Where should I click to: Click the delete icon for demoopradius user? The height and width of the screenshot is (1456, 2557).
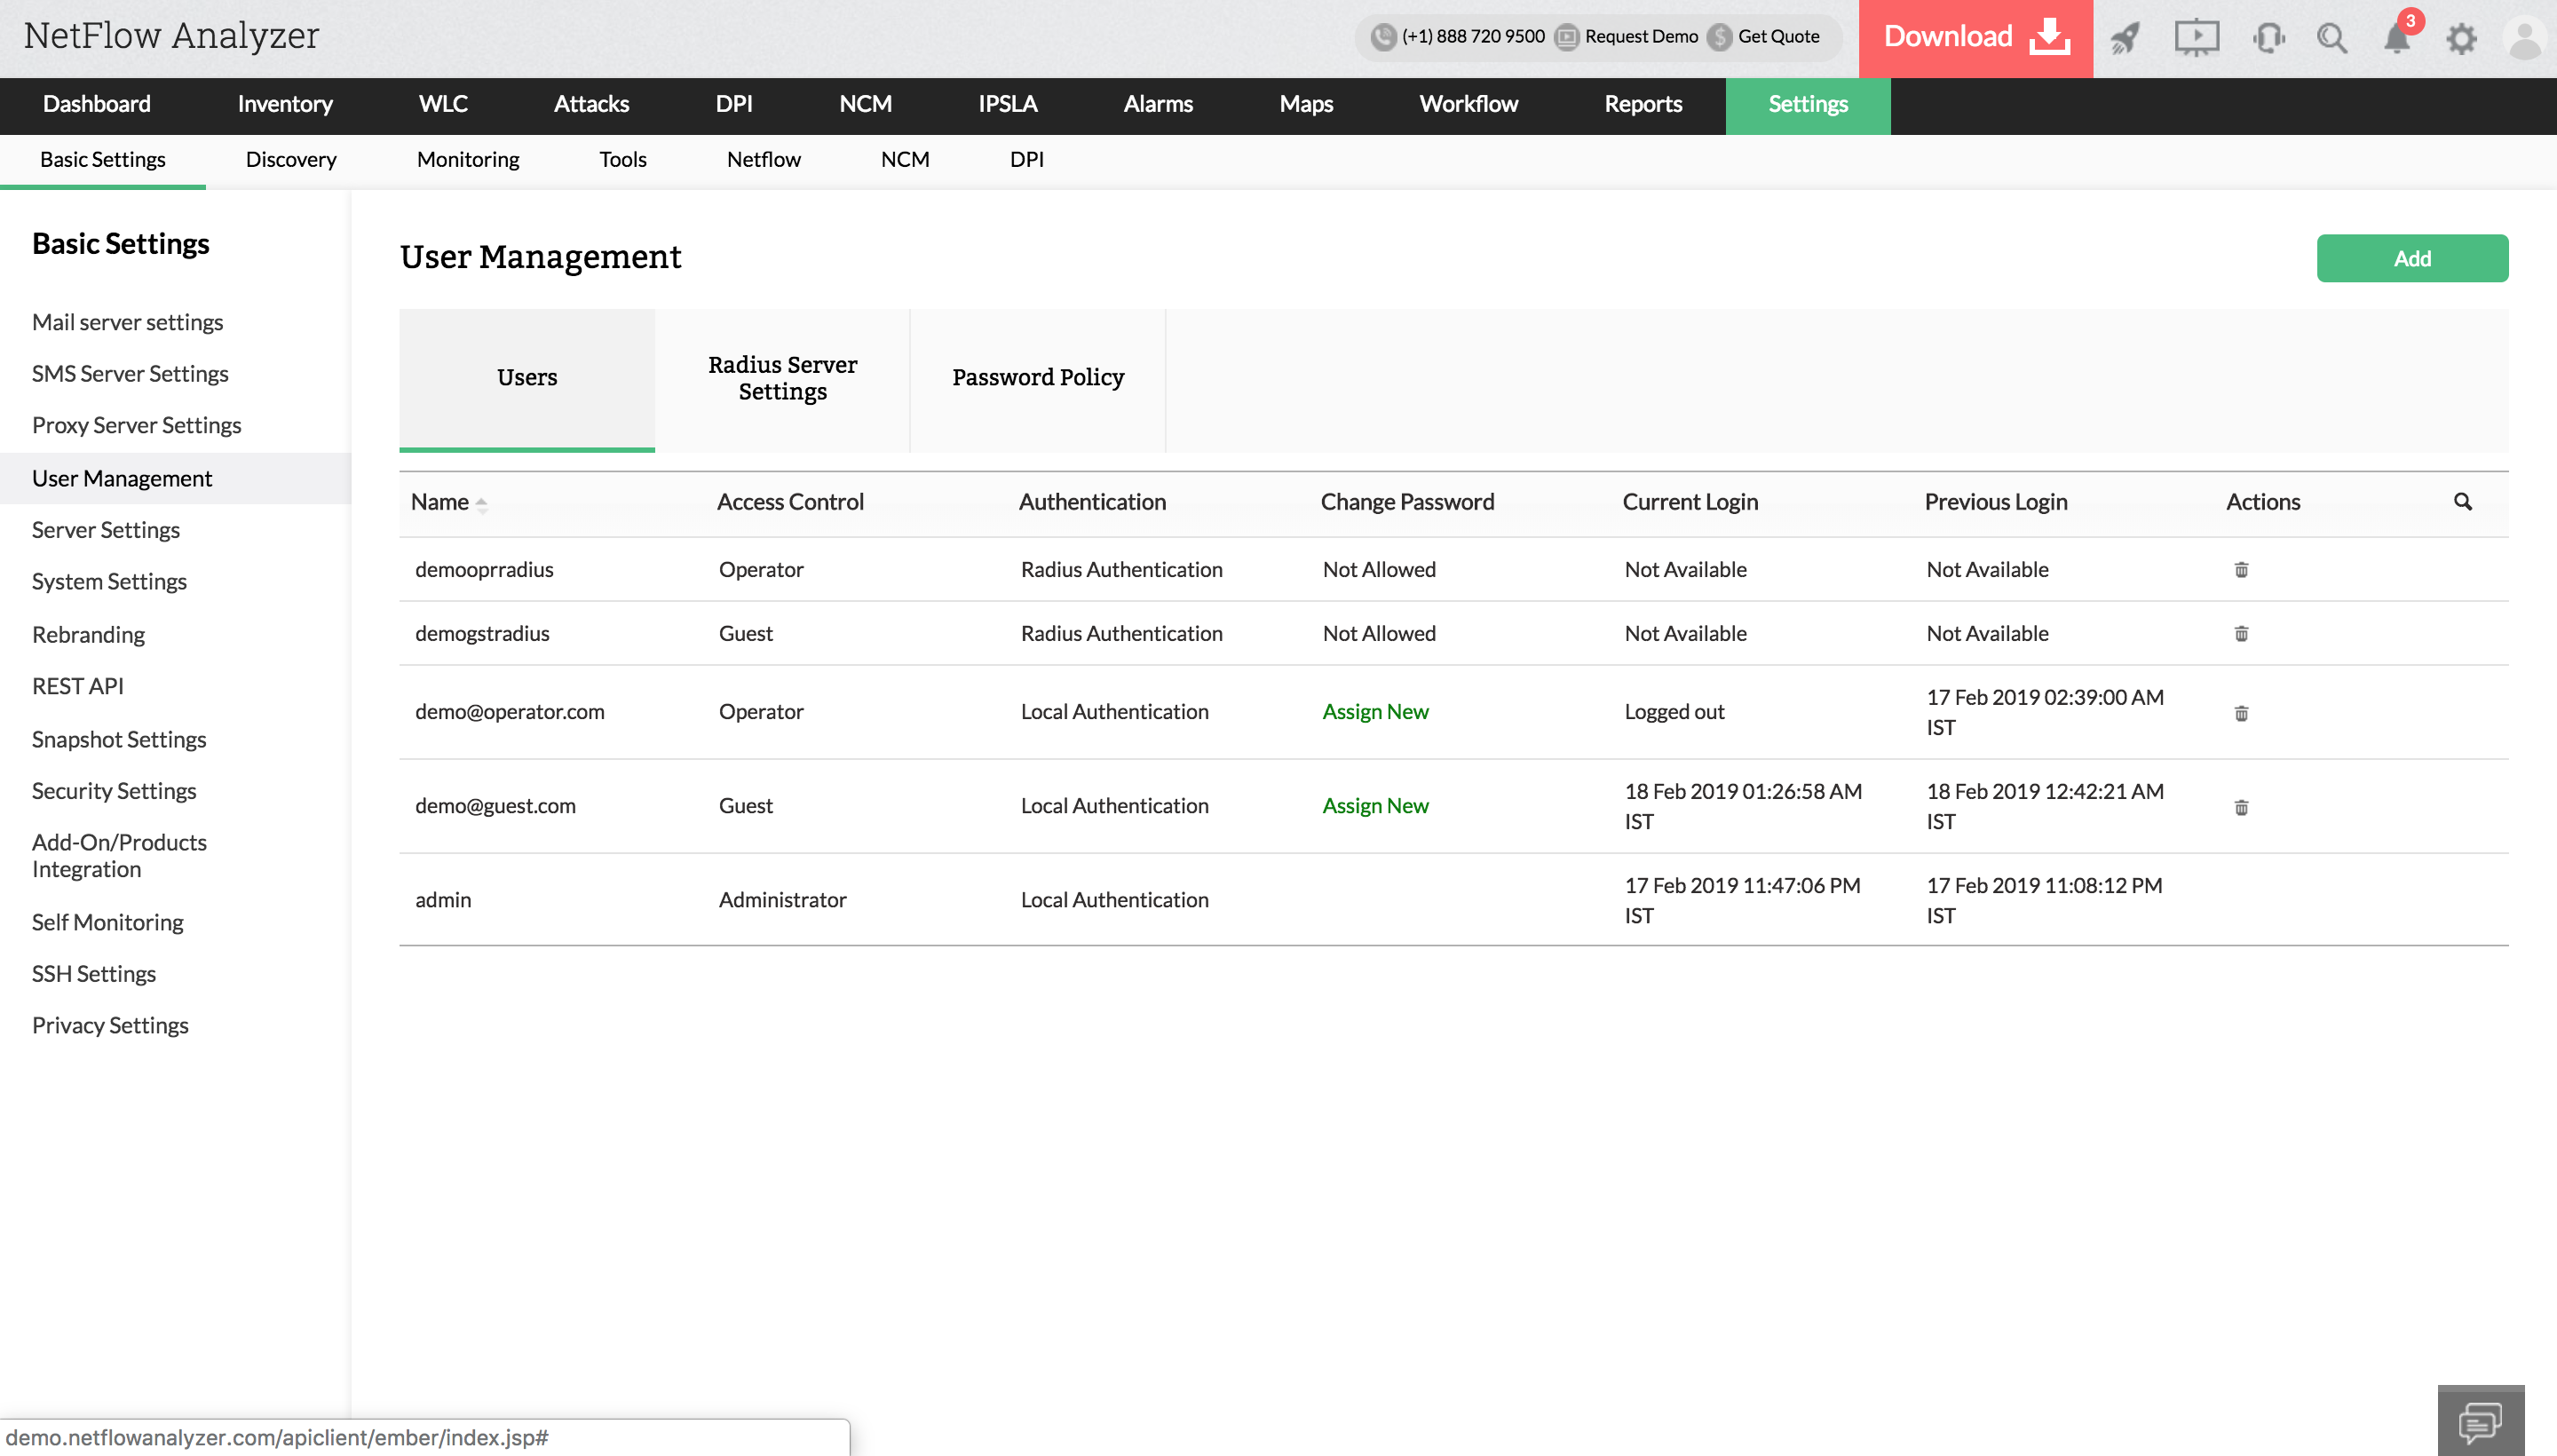tap(2241, 567)
